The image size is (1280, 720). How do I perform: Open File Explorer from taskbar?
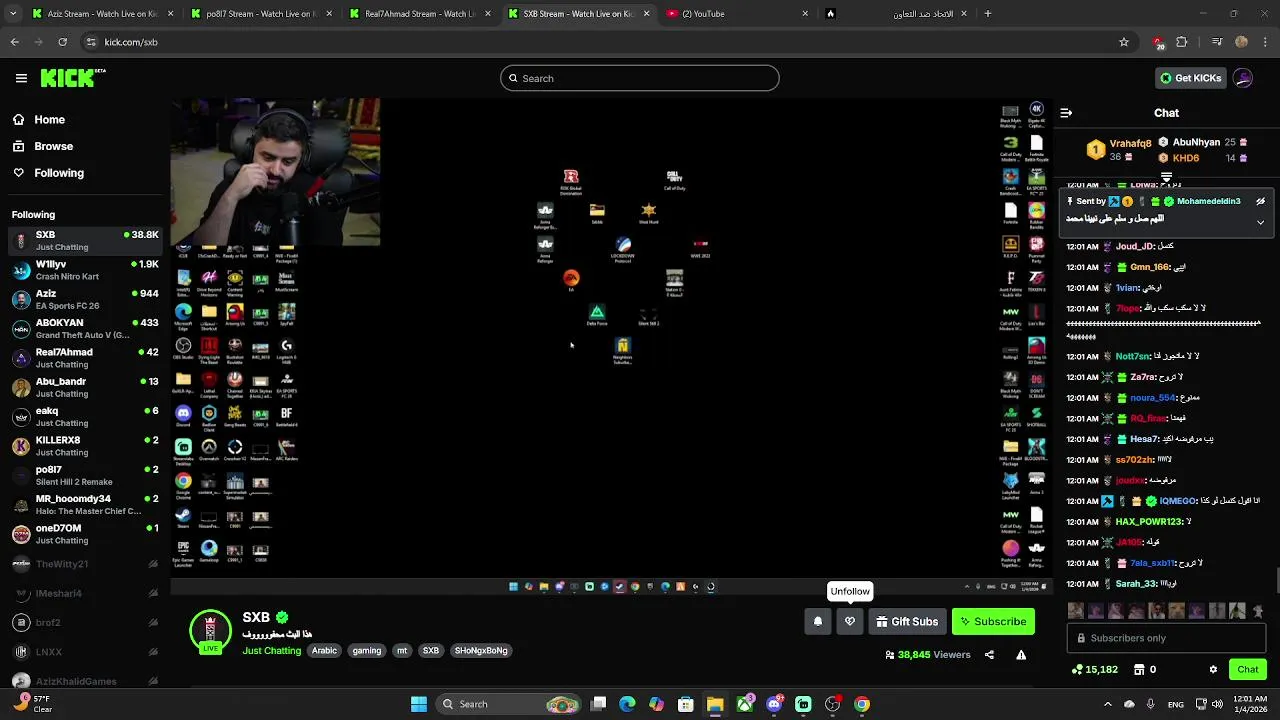pos(715,704)
